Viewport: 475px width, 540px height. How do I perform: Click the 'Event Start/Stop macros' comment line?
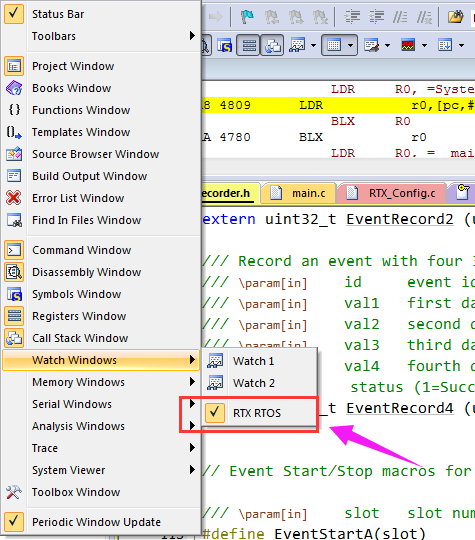click(338, 471)
